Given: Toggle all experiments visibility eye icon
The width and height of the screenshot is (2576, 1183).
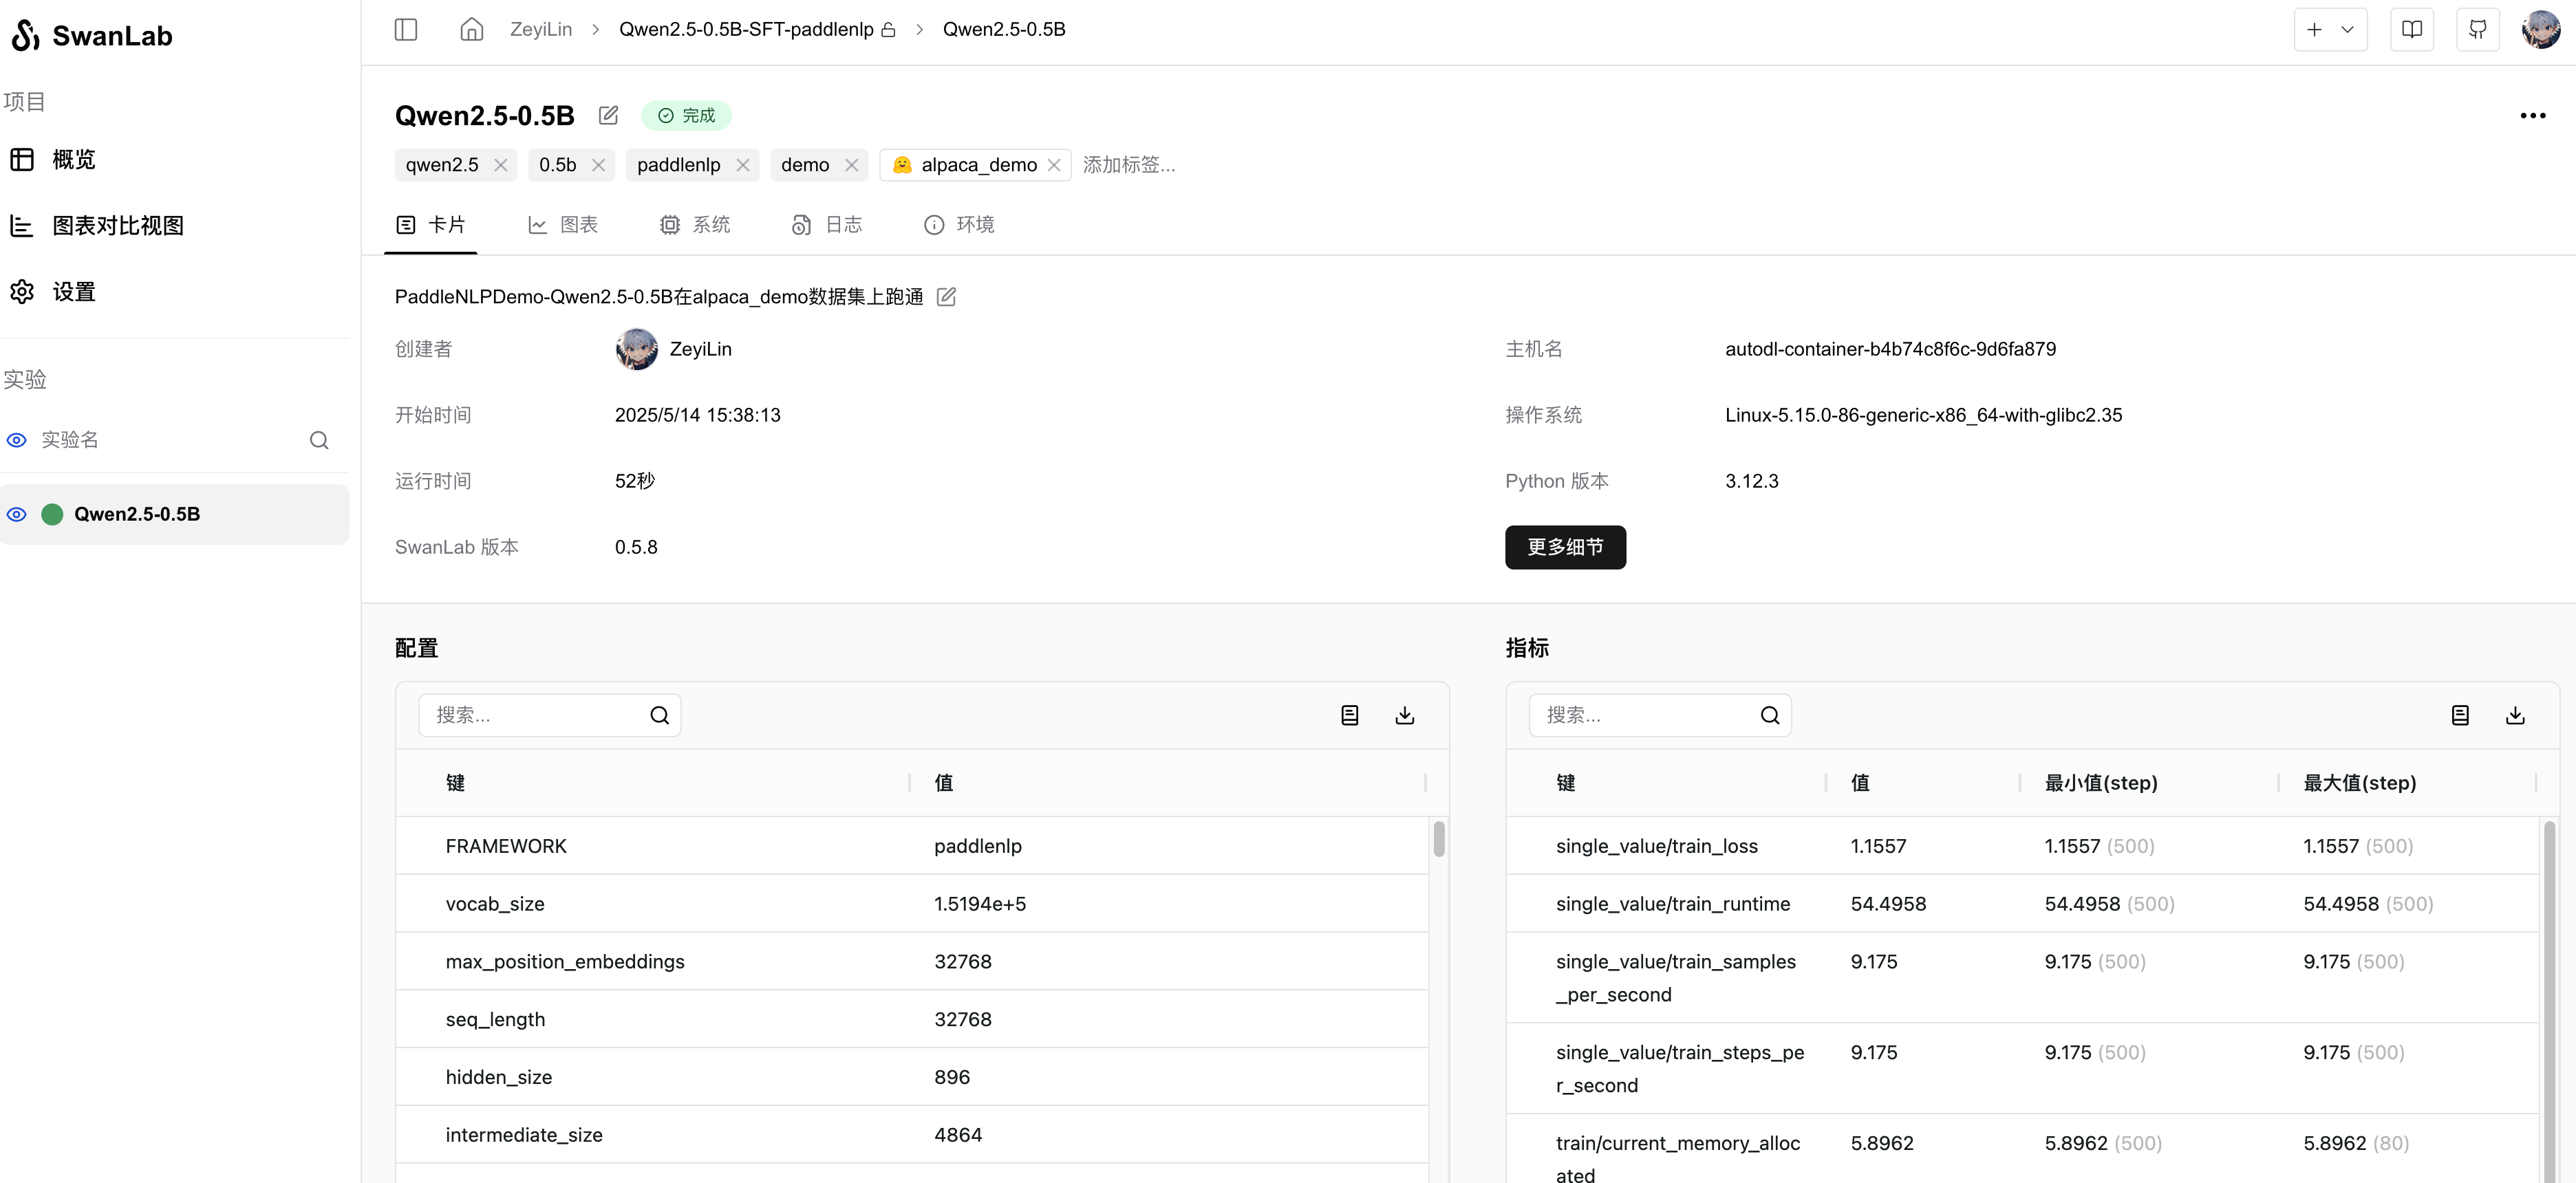Looking at the screenshot, I should coord(17,440).
